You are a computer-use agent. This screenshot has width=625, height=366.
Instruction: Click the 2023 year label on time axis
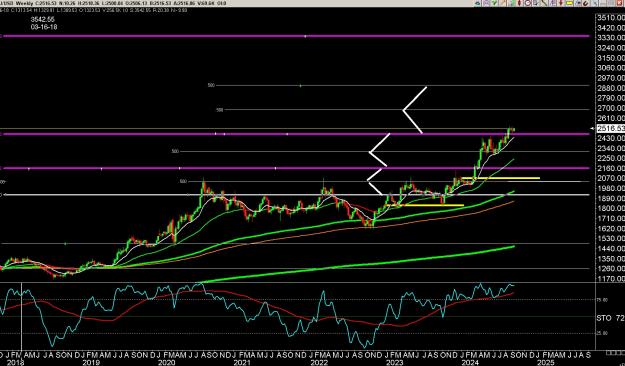(x=395, y=362)
